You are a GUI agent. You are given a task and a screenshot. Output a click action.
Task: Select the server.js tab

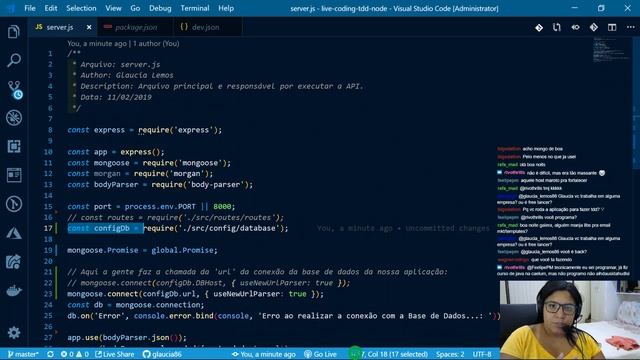coord(60,27)
